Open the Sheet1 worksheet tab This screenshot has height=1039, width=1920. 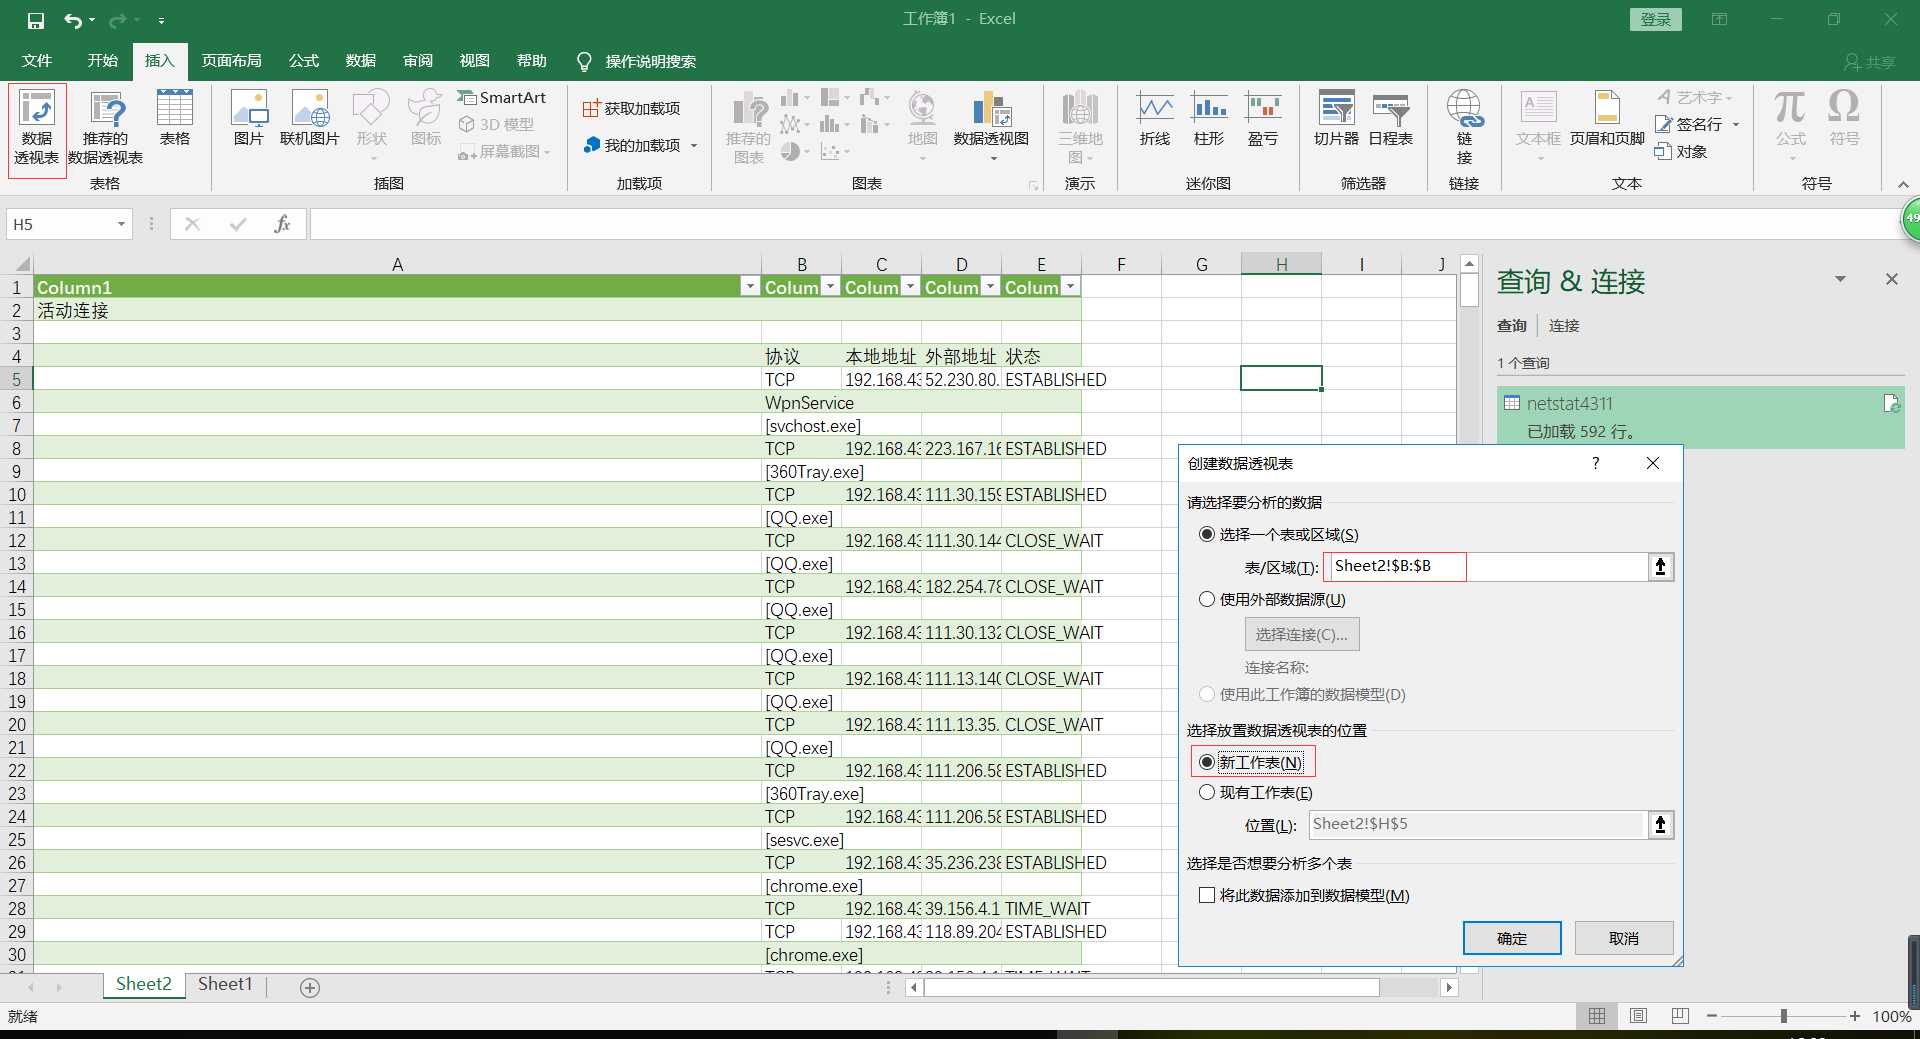point(225,985)
